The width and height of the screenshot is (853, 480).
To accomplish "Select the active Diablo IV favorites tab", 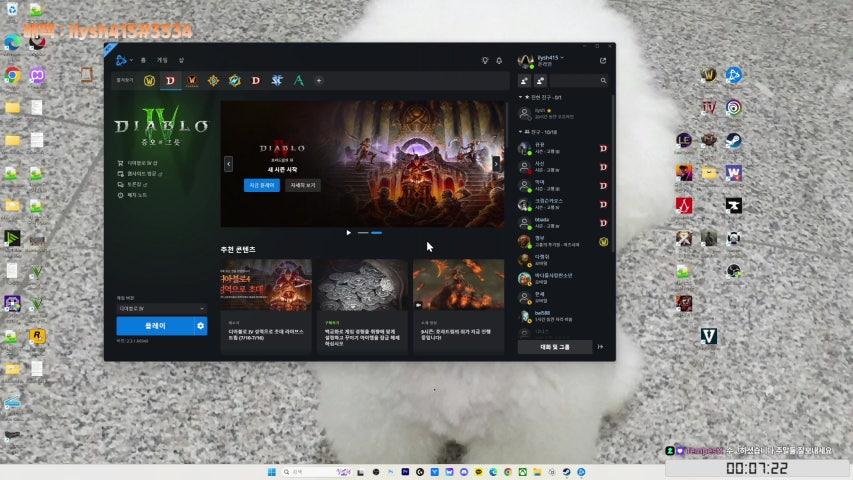I will click(170, 81).
